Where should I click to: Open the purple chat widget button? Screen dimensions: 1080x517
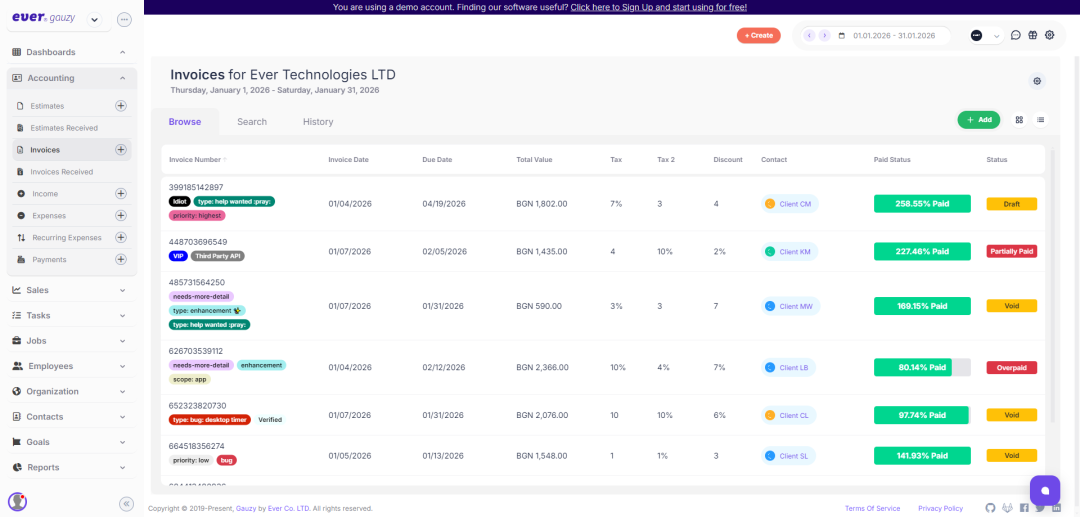(1044, 490)
